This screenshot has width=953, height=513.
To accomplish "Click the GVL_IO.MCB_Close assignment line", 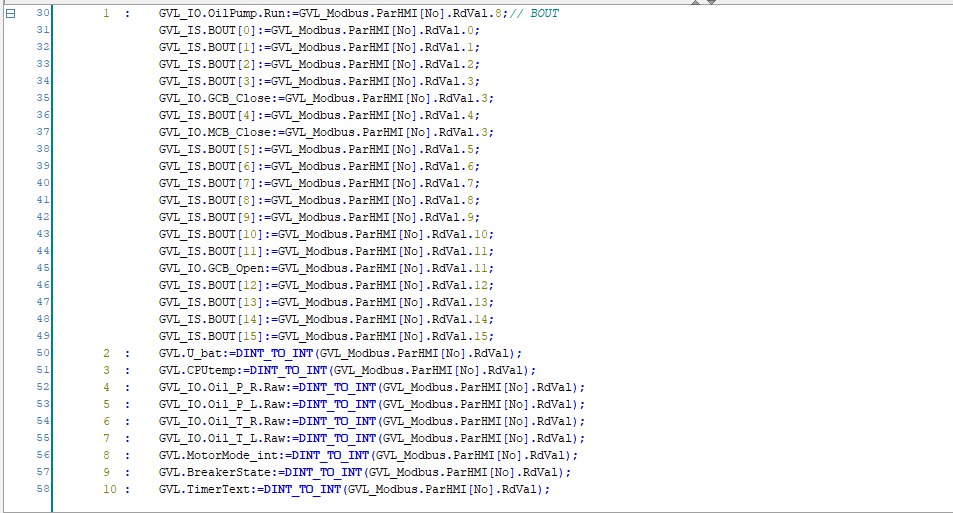I will coord(326,133).
